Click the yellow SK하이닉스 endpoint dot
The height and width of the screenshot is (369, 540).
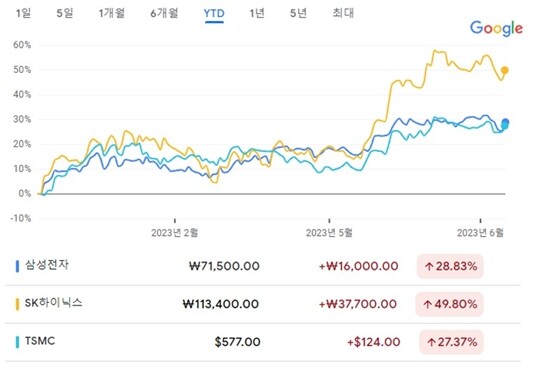click(505, 70)
